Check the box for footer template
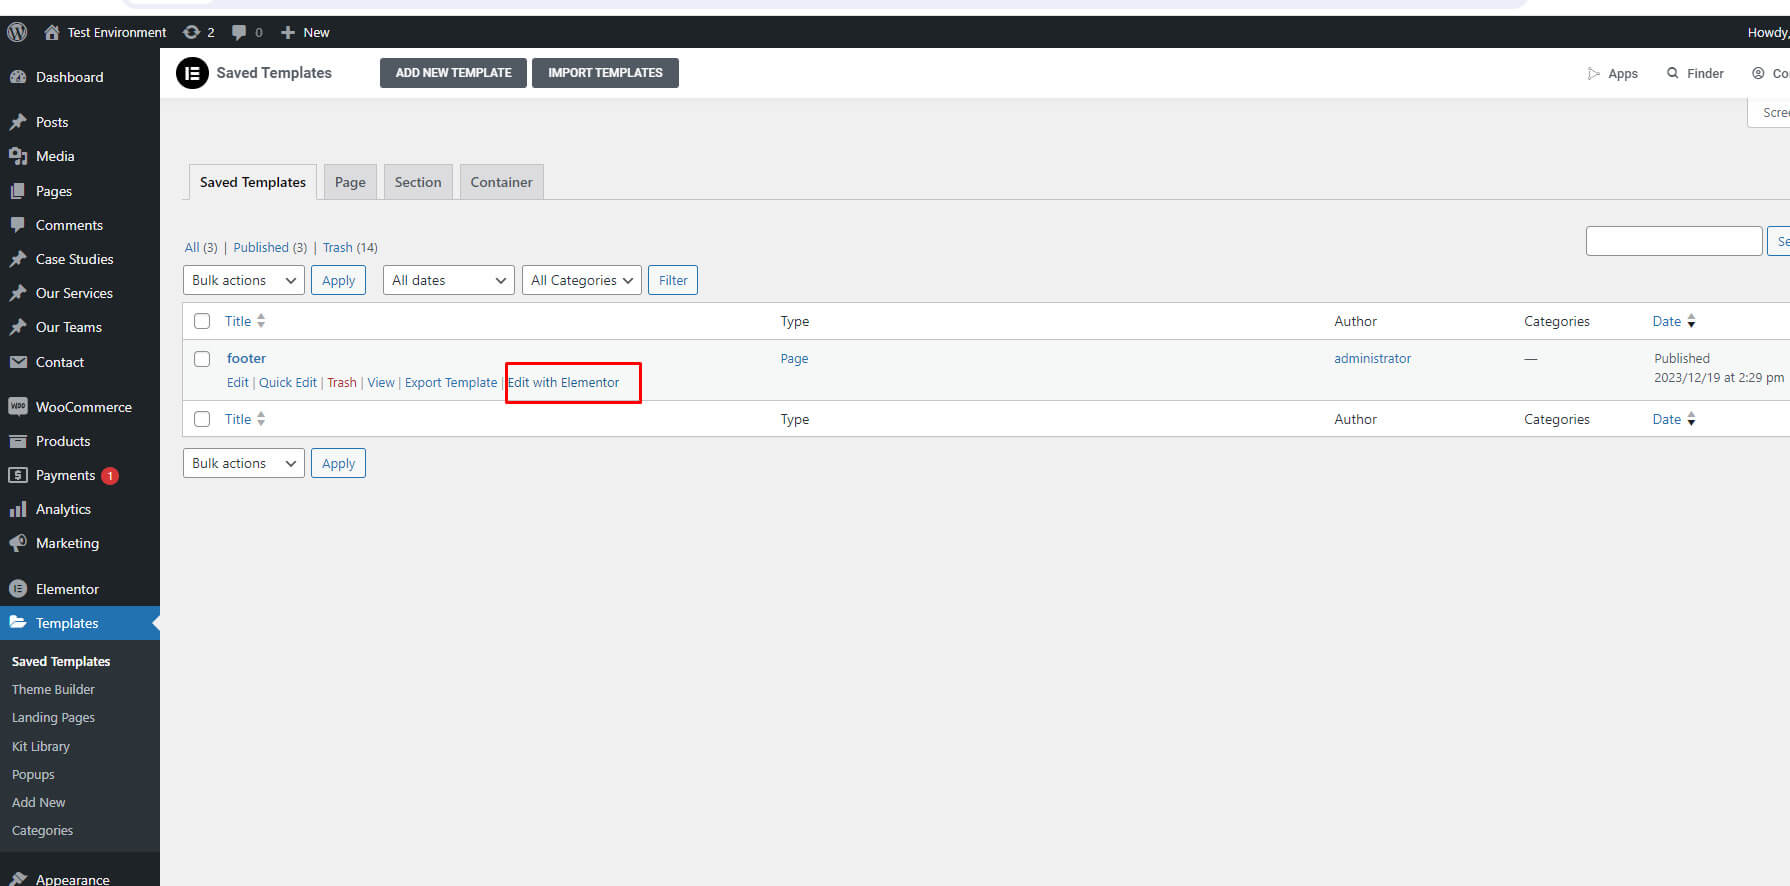Image resolution: width=1790 pixels, height=886 pixels. coord(202,359)
